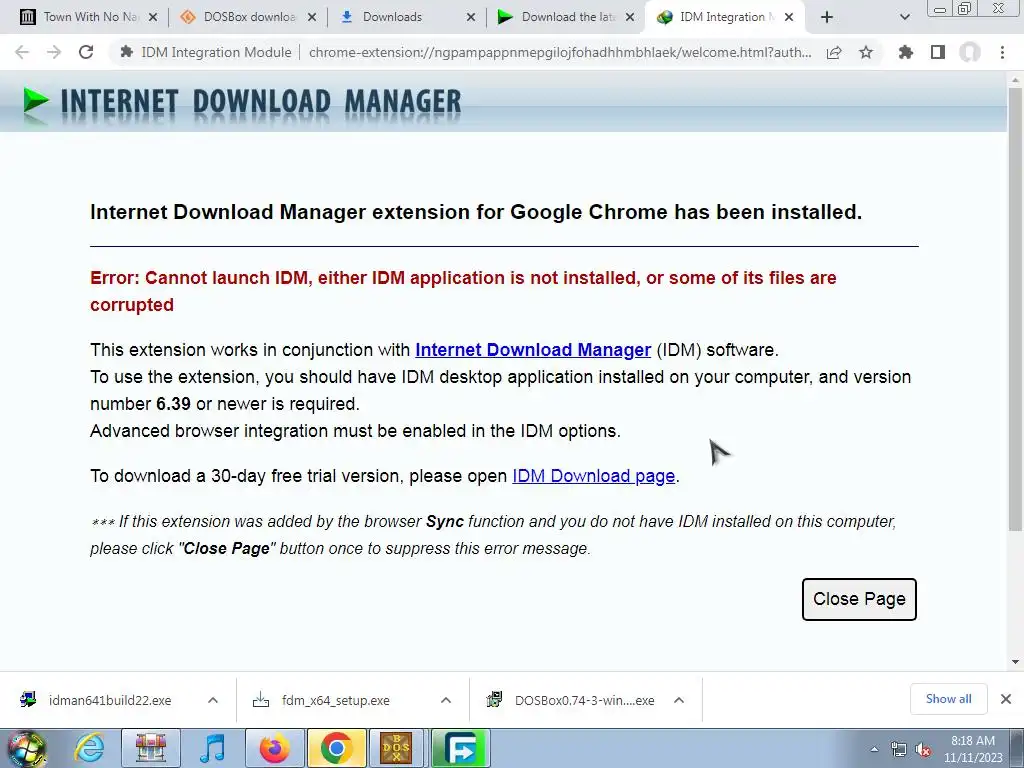Open the tab search dropdown arrow
Image resolution: width=1024 pixels, height=768 pixels.
[x=904, y=18]
